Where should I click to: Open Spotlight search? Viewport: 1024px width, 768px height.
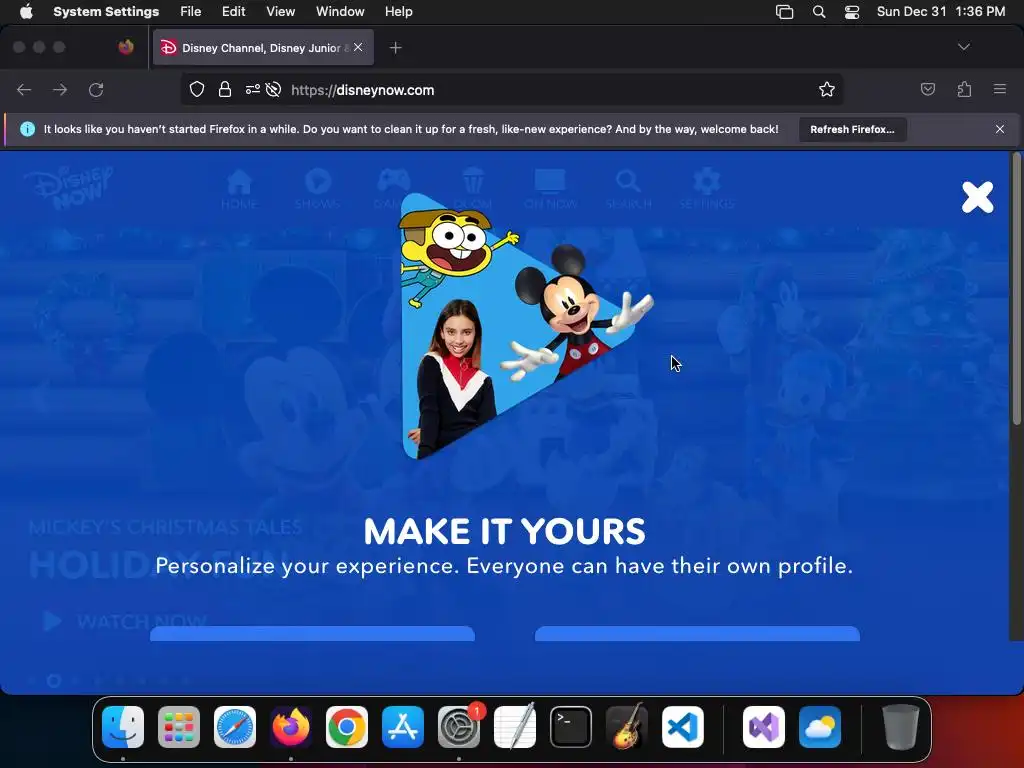click(819, 12)
